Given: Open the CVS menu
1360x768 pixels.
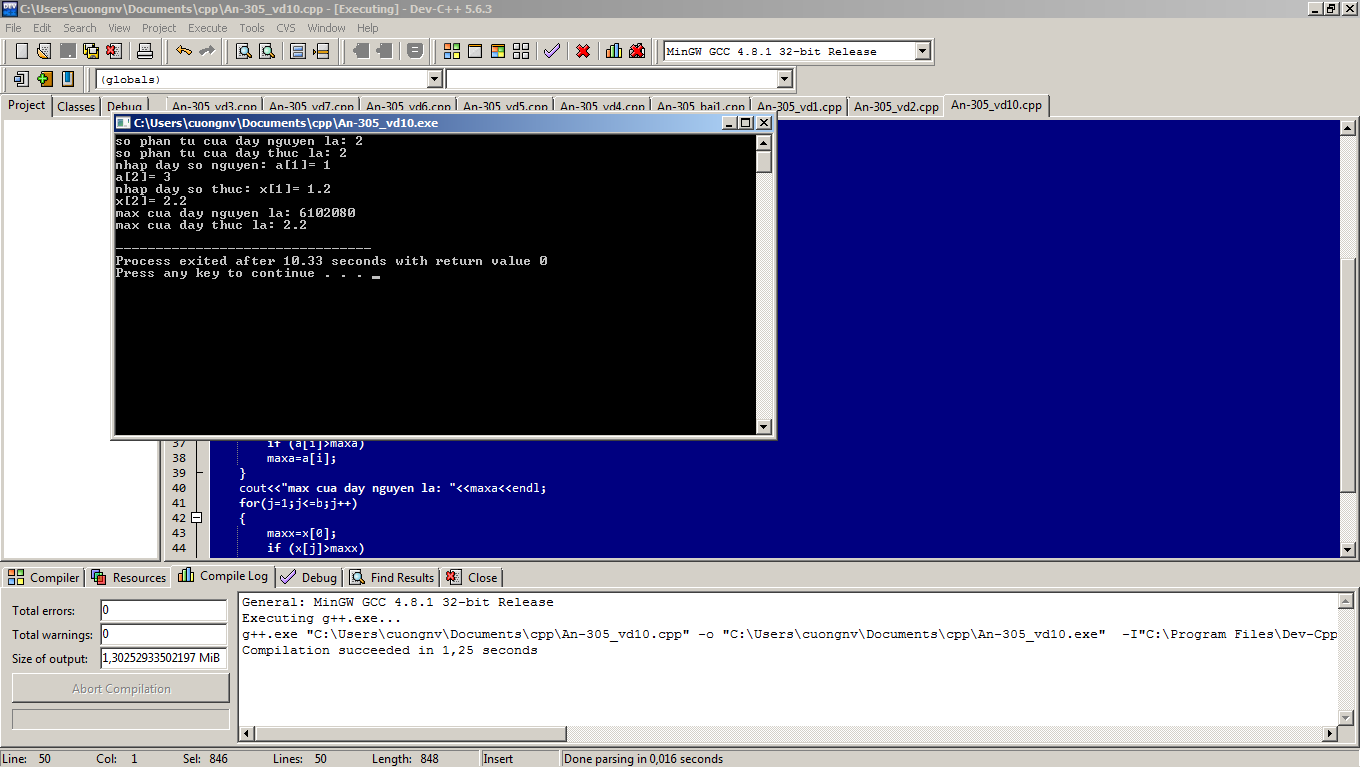Looking at the screenshot, I should [286, 28].
